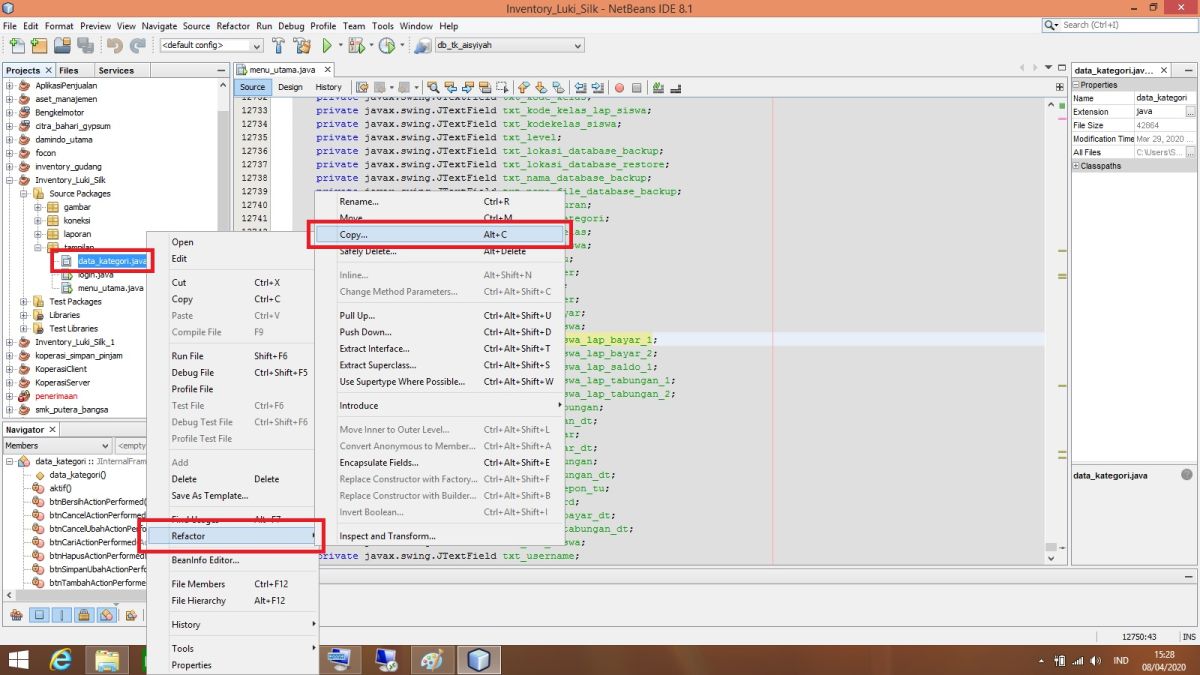
Task: Open the Refactor menu in the menu bar
Action: tap(233, 25)
